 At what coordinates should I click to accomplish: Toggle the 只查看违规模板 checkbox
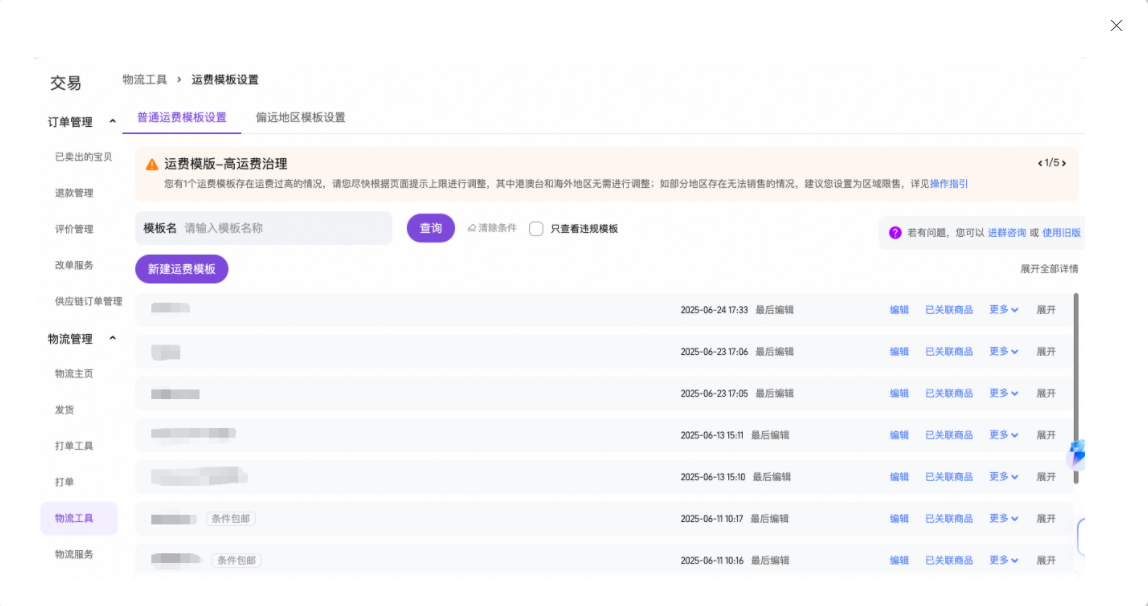(536, 229)
